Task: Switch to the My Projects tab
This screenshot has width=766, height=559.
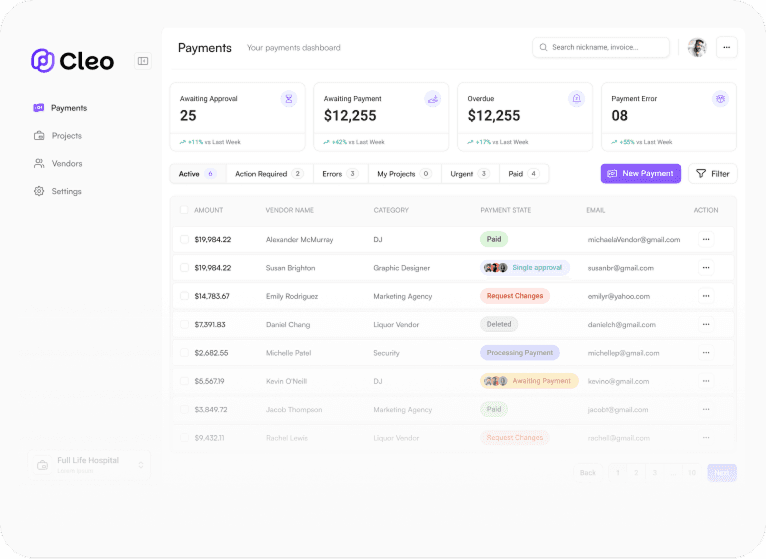Action: [x=404, y=174]
